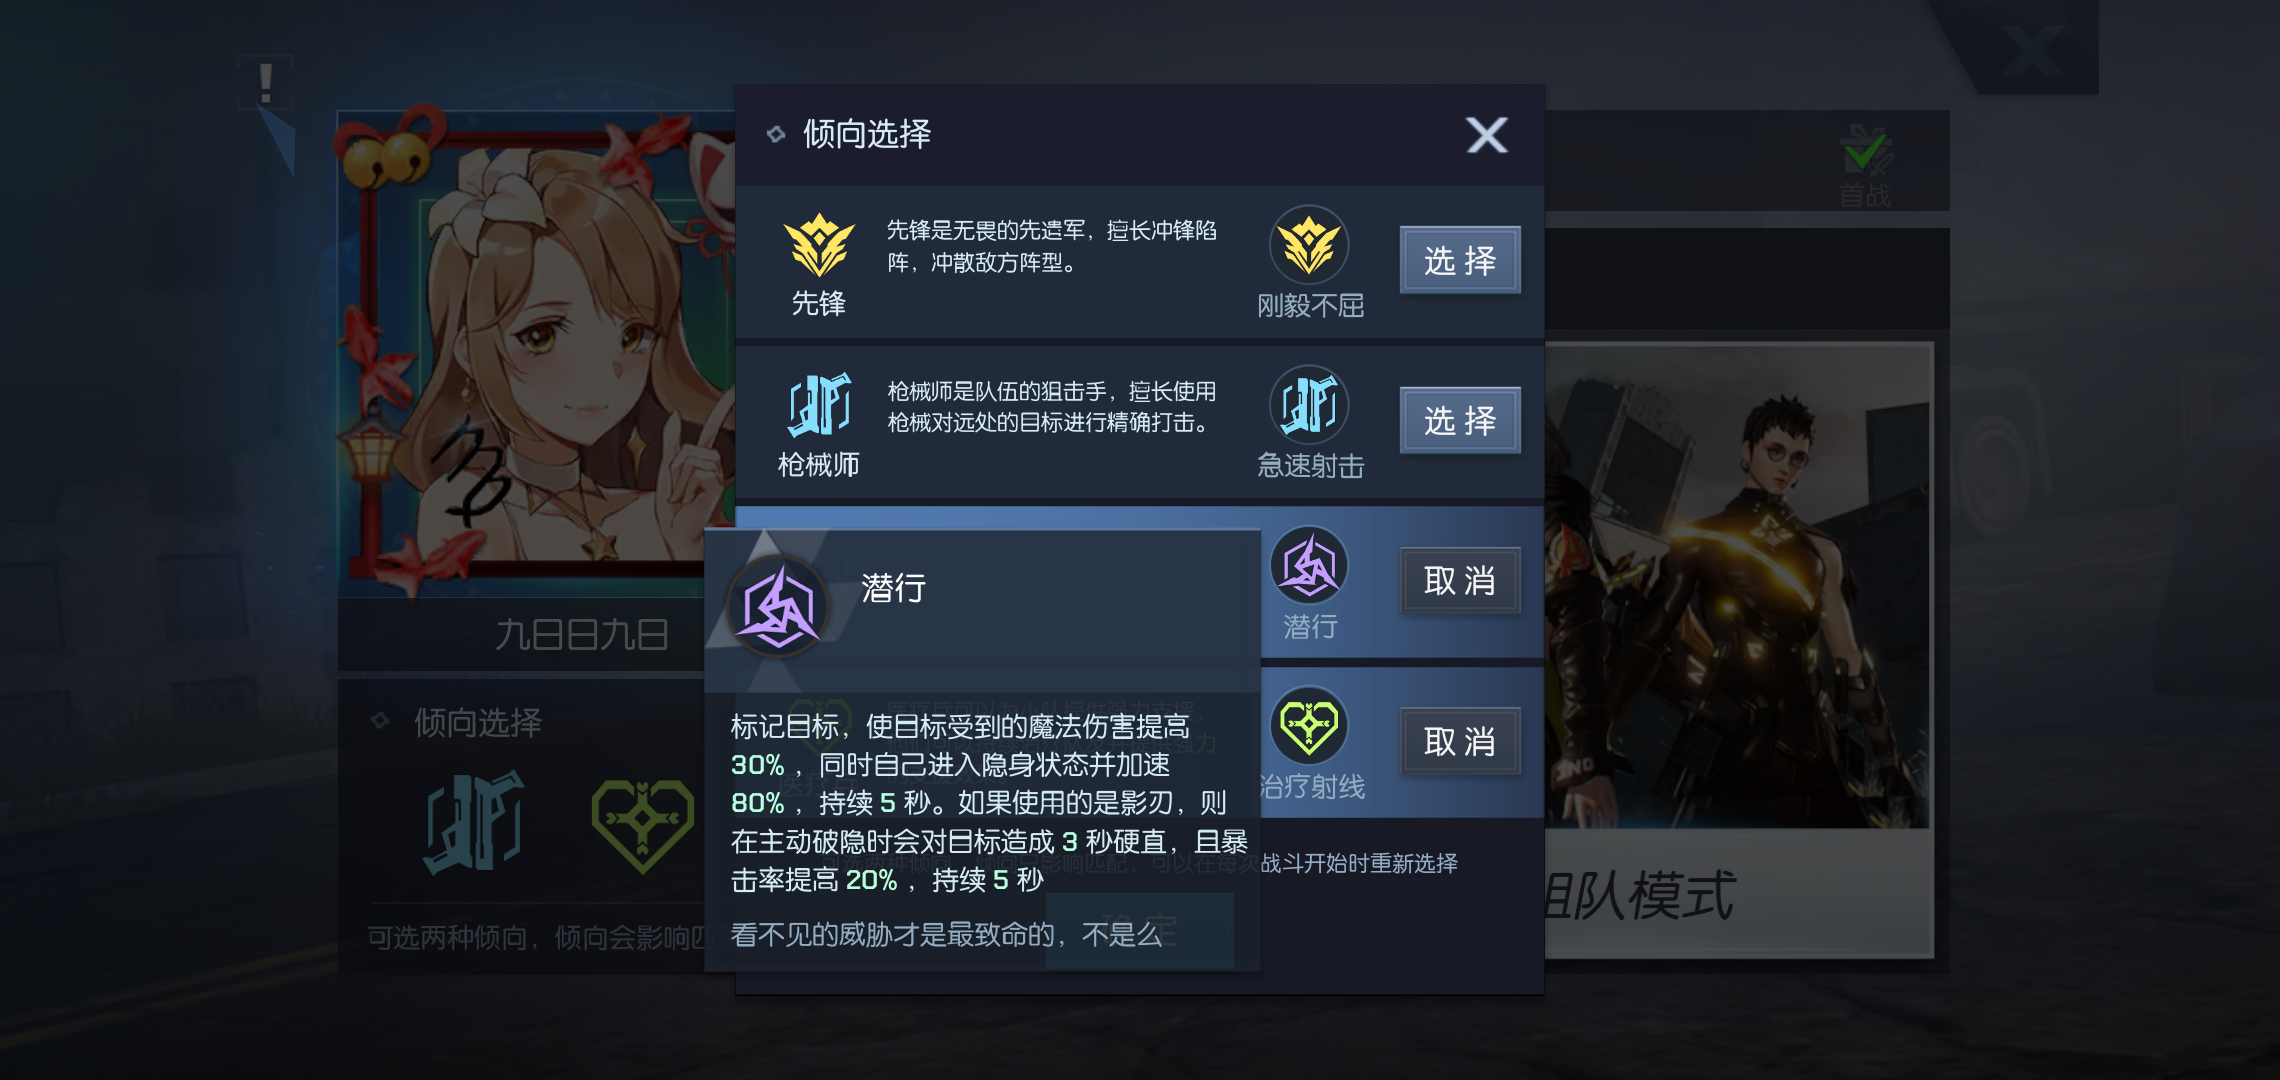Click the background X close button top right
Image resolution: width=2280 pixels, height=1080 pixels.
(x=2031, y=48)
